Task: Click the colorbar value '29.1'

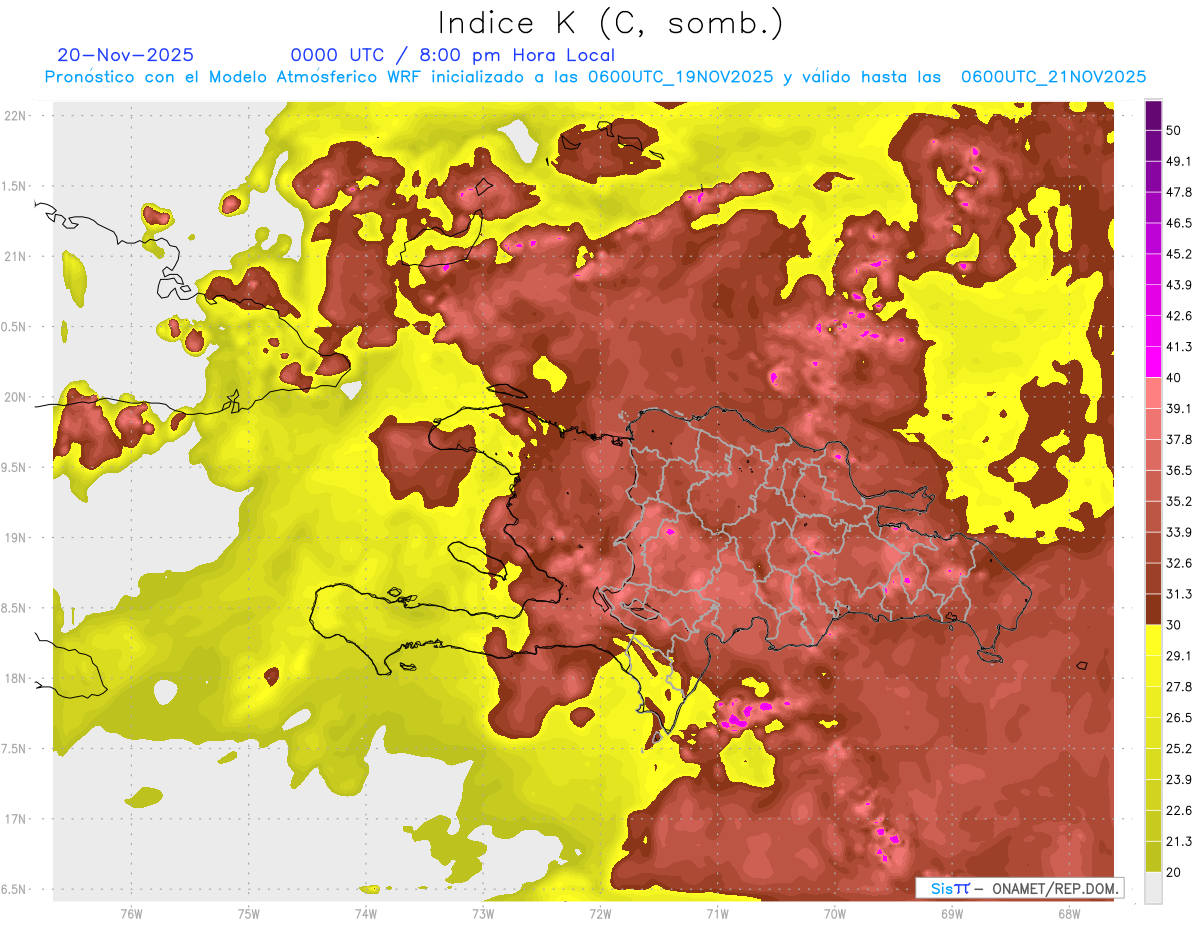Action: pyautogui.click(x=1178, y=656)
